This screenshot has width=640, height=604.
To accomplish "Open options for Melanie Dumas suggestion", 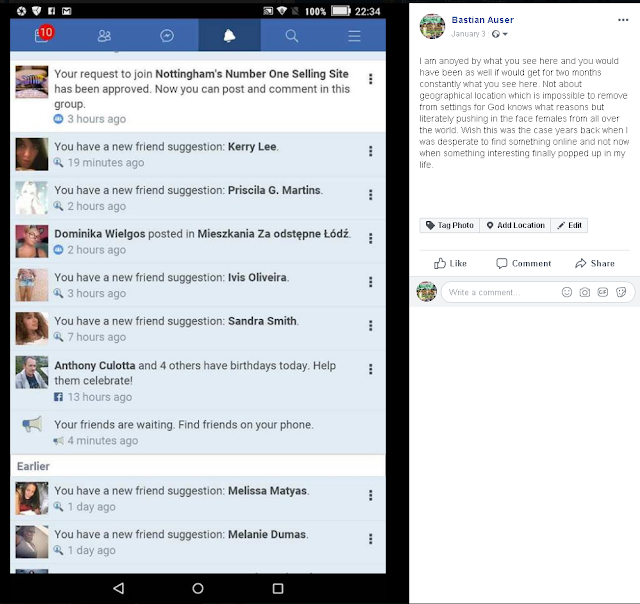I will pyautogui.click(x=371, y=539).
